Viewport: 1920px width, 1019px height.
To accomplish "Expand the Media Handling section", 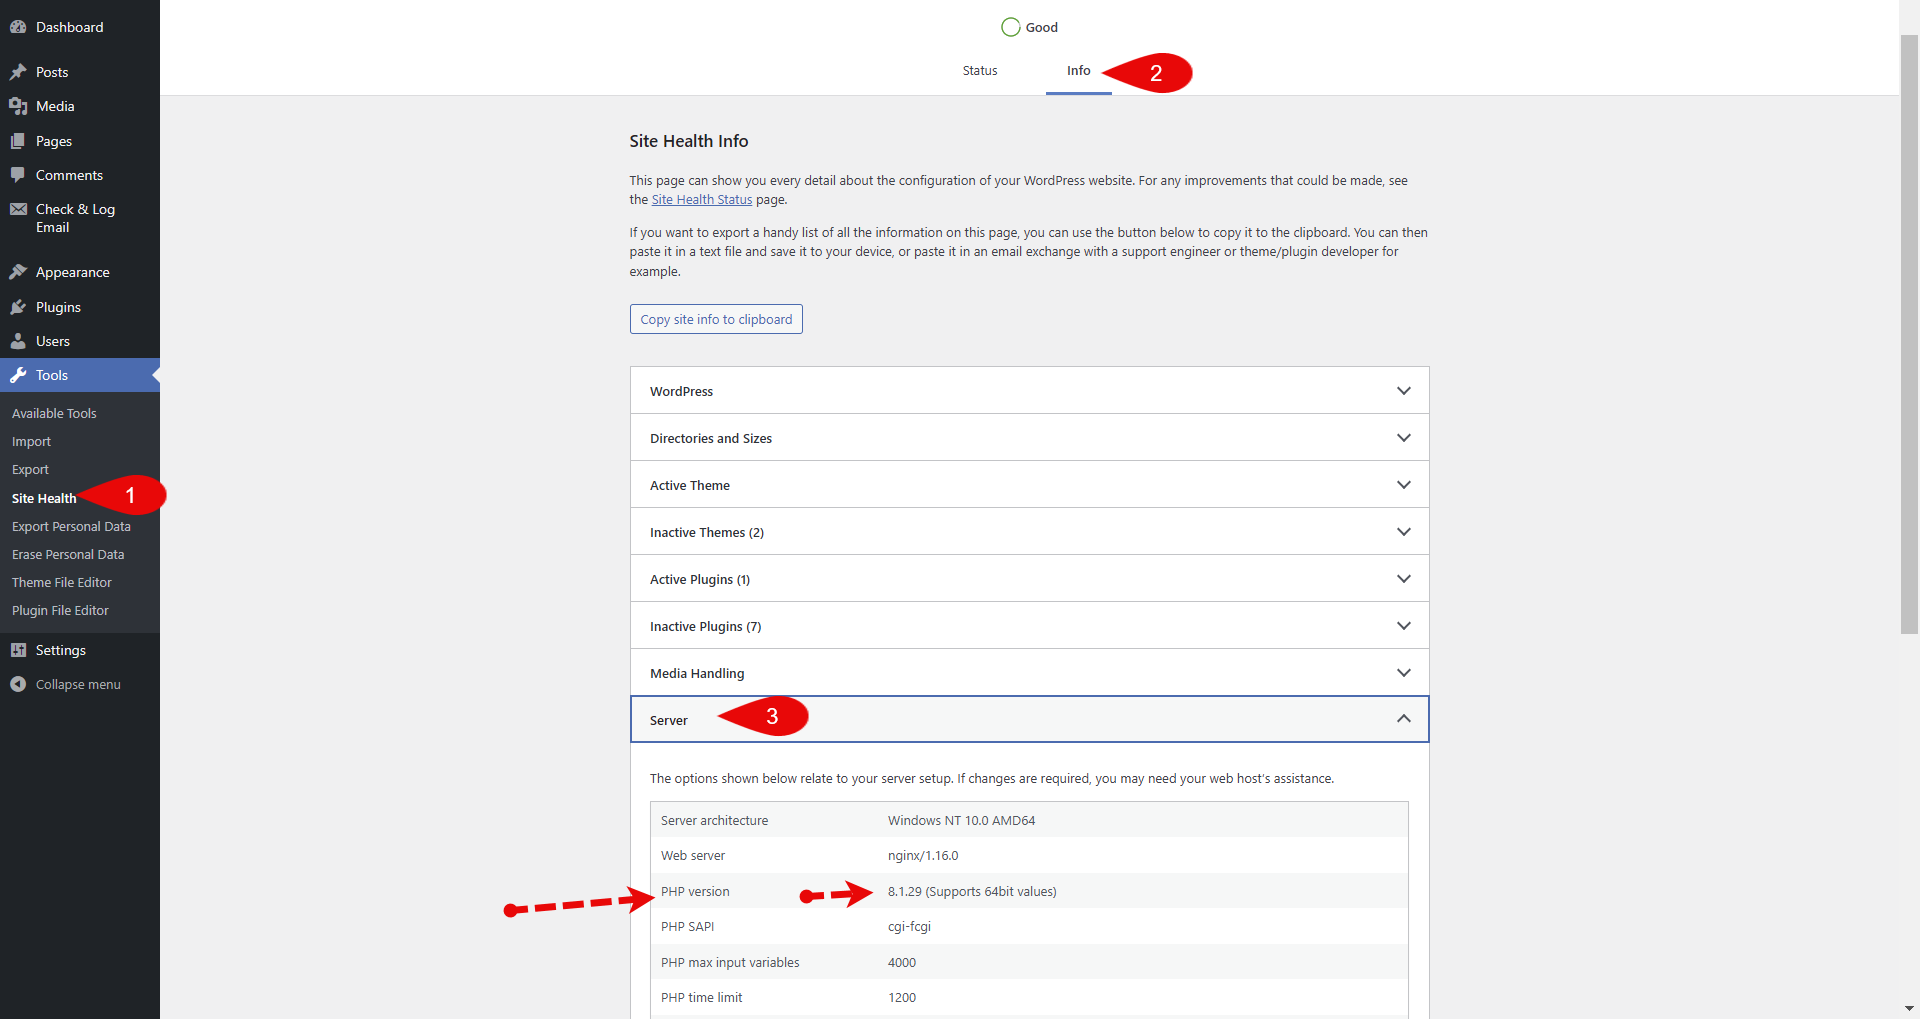I will click(1028, 673).
